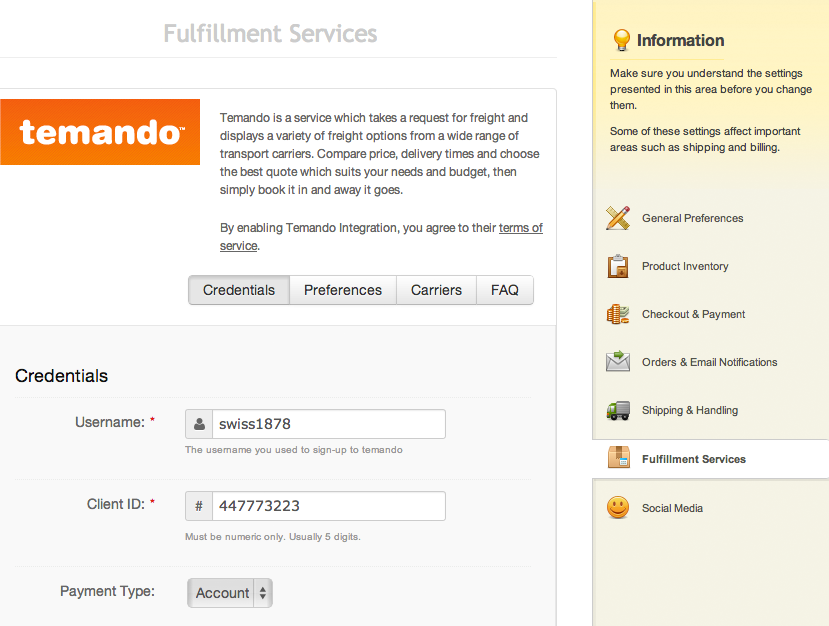The width and height of the screenshot is (829, 626).
Task: Go to Shipping & Handling settings
Action: tap(690, 410)
